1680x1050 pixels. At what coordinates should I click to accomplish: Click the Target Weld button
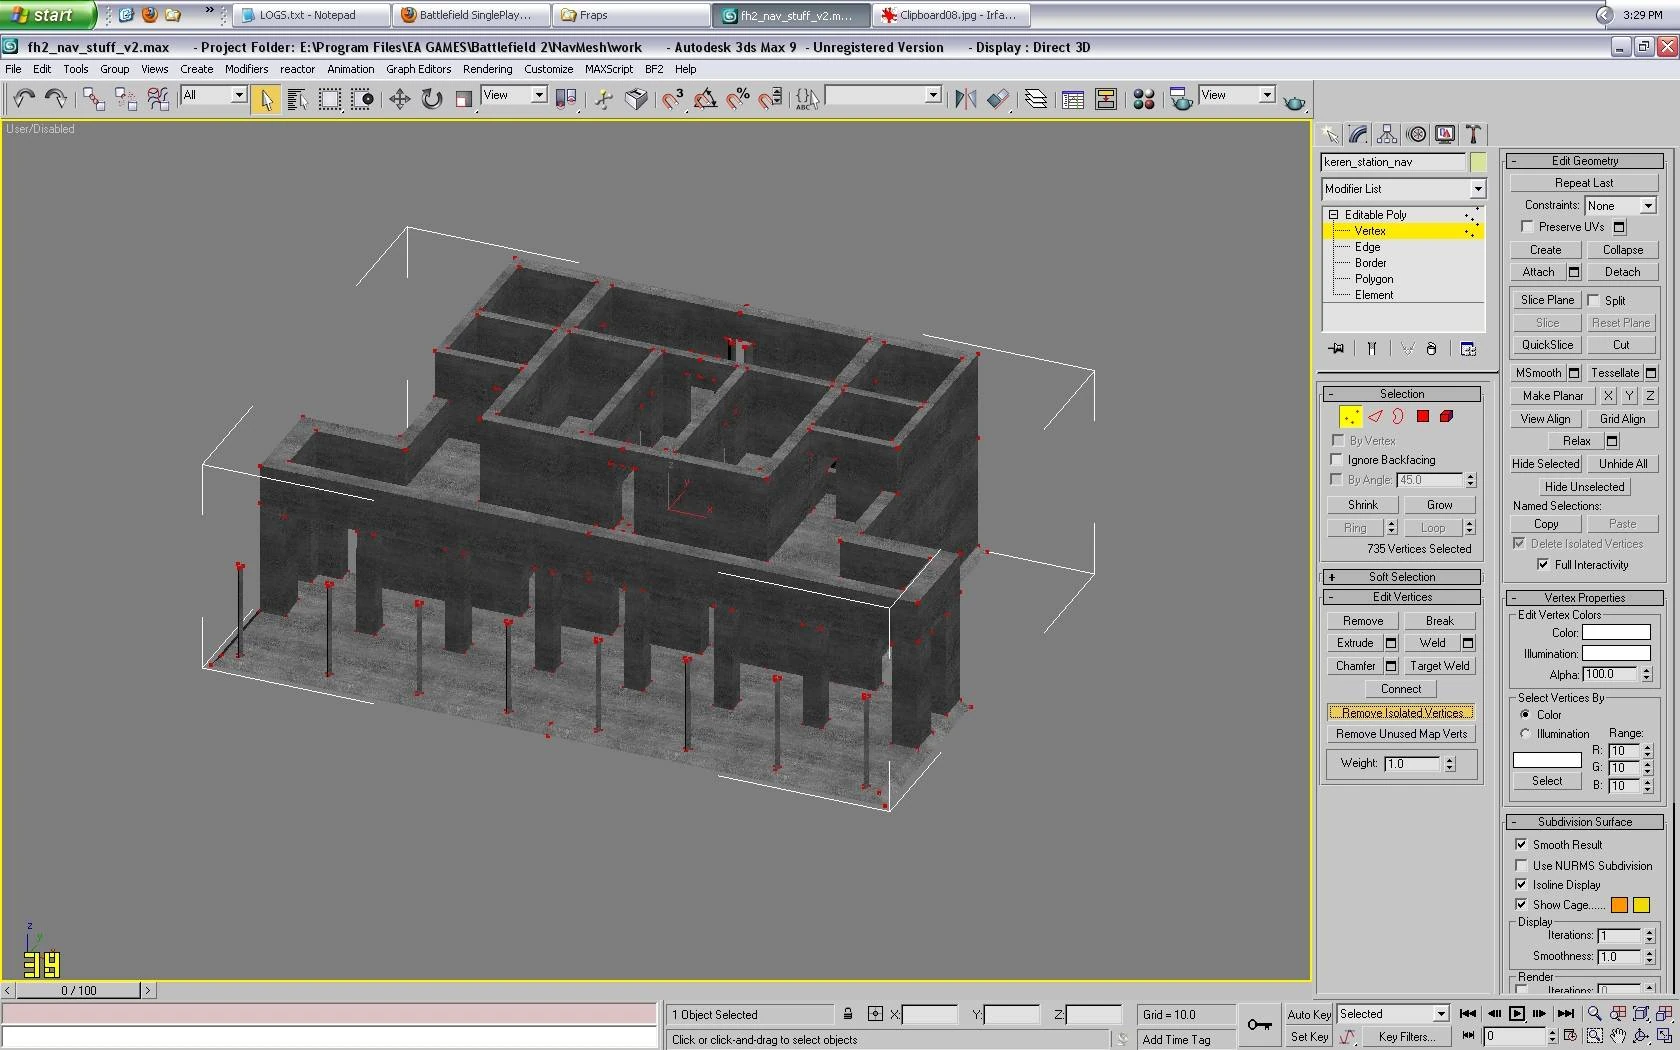click(1439, 666)
